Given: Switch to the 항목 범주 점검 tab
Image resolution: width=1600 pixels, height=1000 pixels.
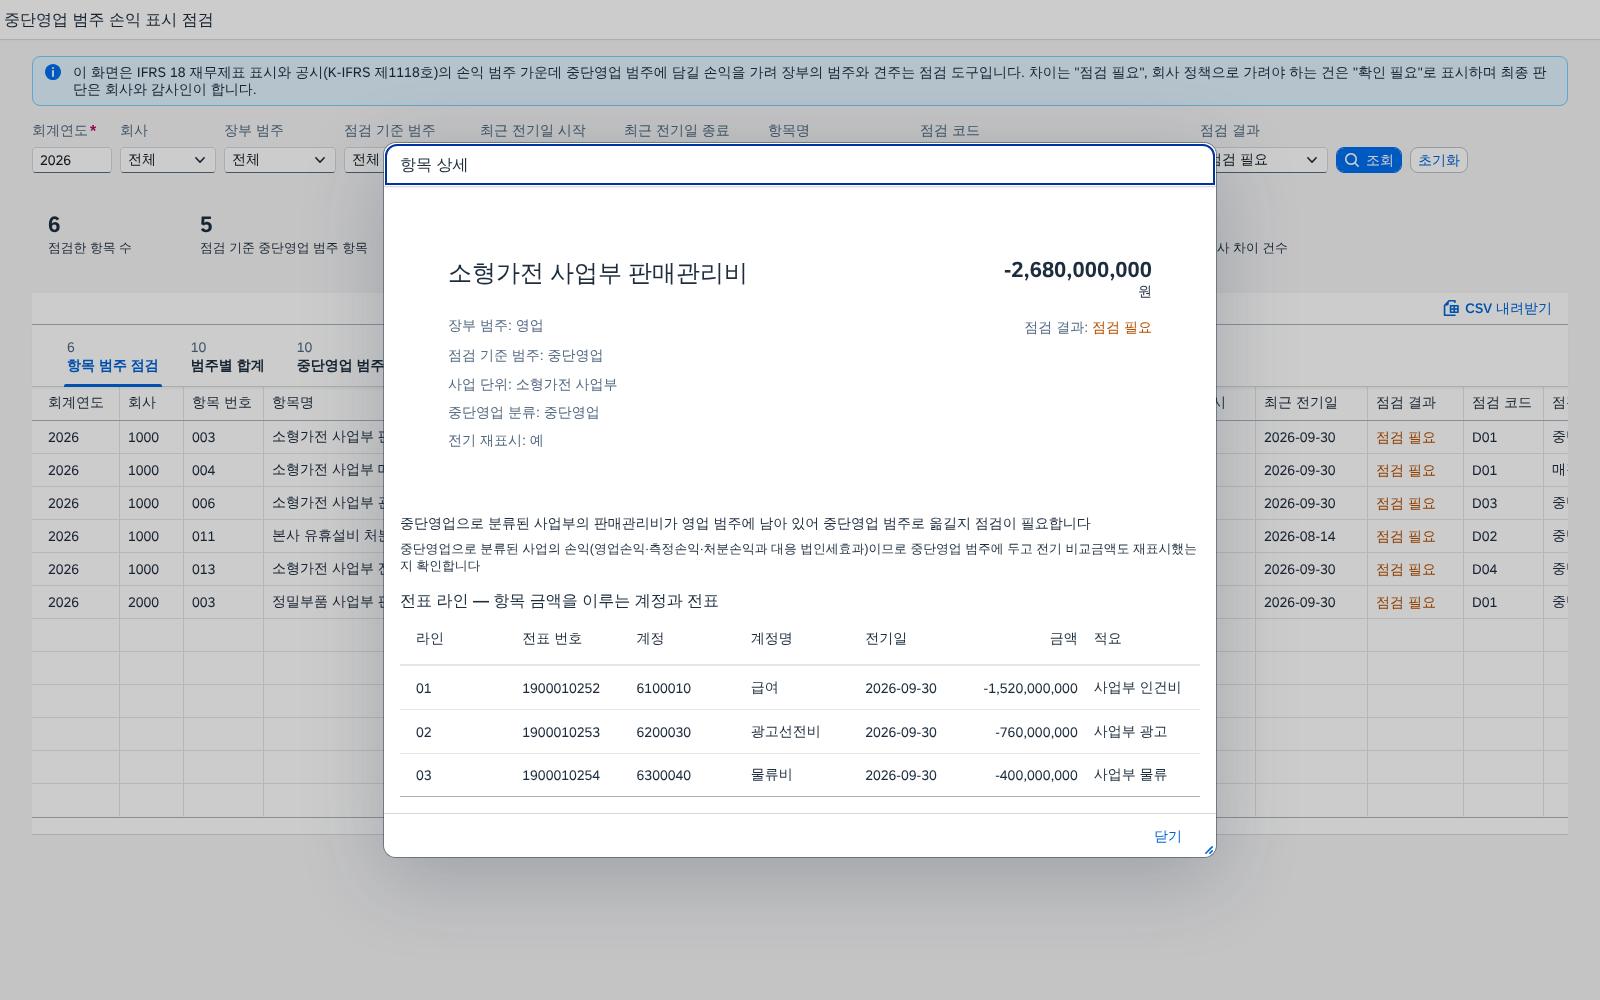Looking at the screenshot, I should pos(112,357).
